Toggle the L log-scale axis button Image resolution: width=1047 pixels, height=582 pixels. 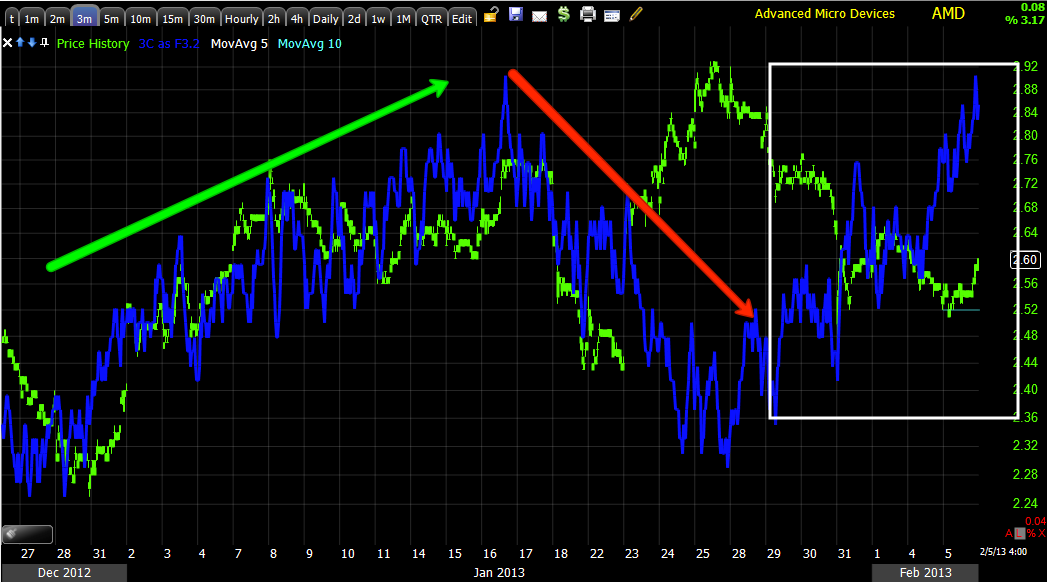click(1020, 533)
